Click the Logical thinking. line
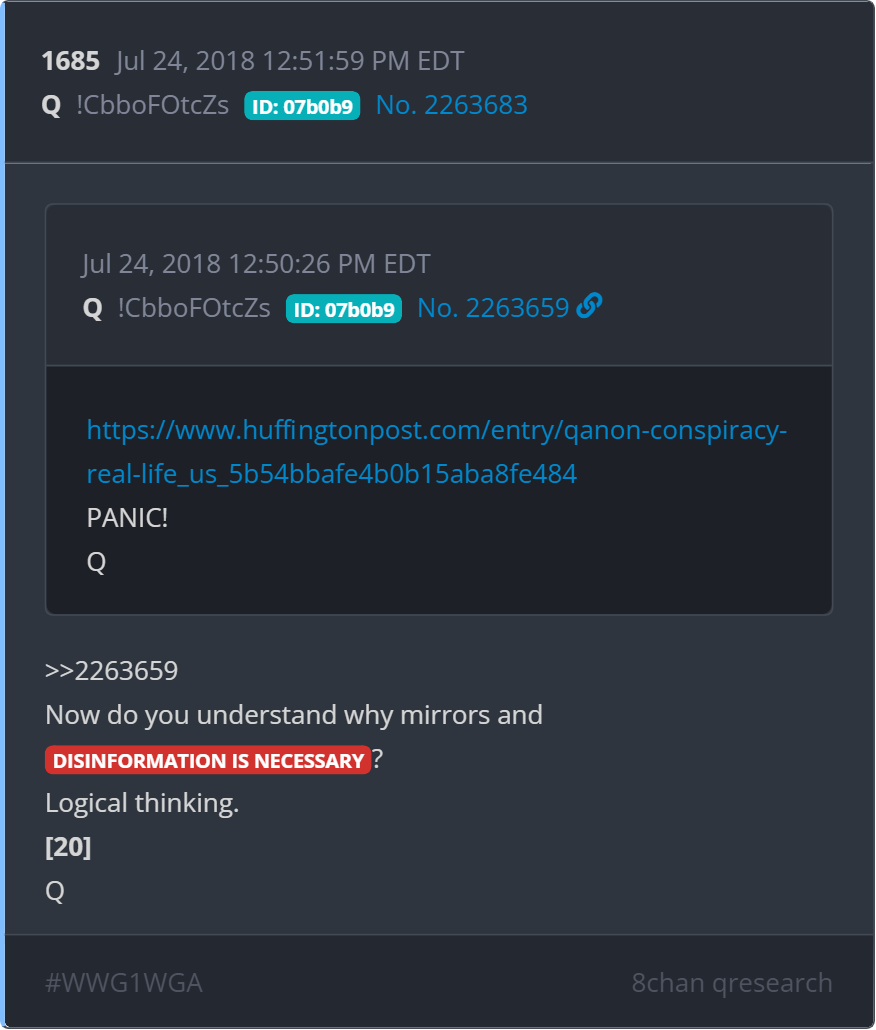 click(142, 803)
